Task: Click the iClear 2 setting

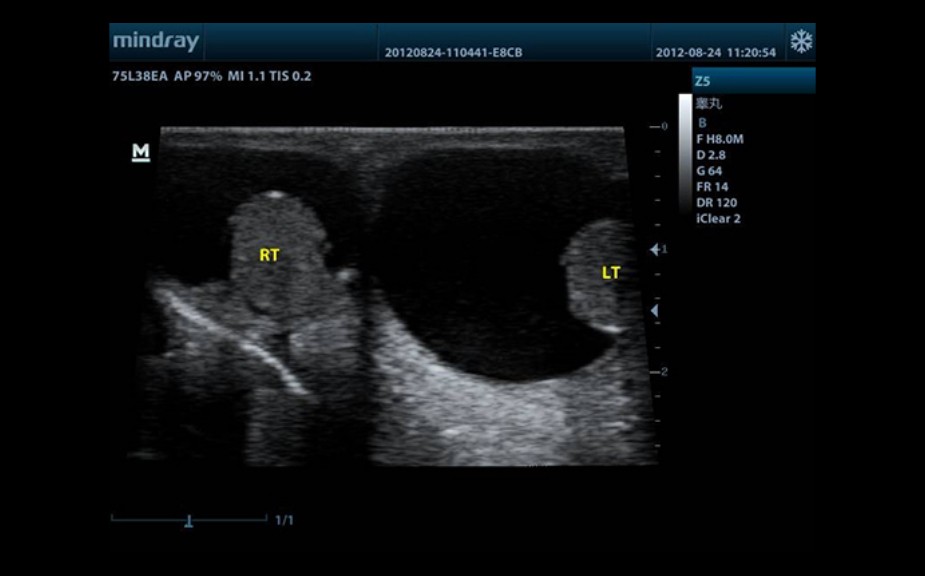Action: coord(718,219)
